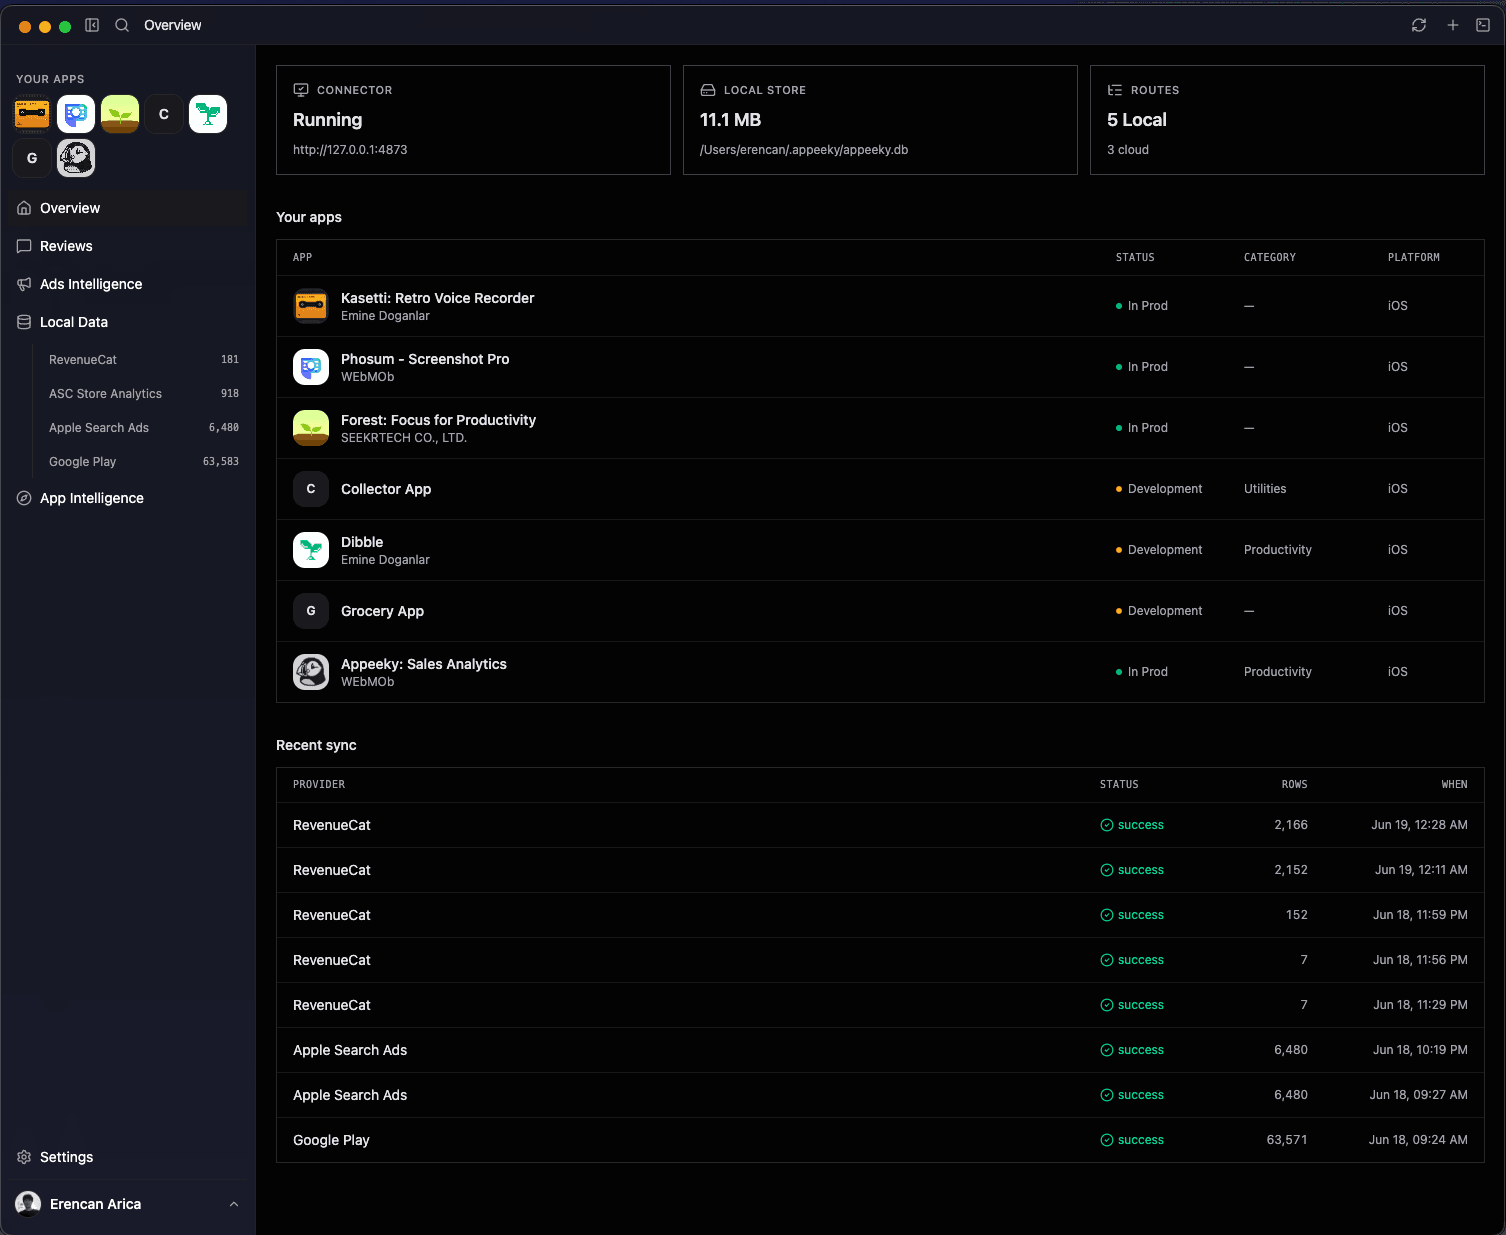Click Kasetti icon in Your apps table

click(x=311, y=306)
